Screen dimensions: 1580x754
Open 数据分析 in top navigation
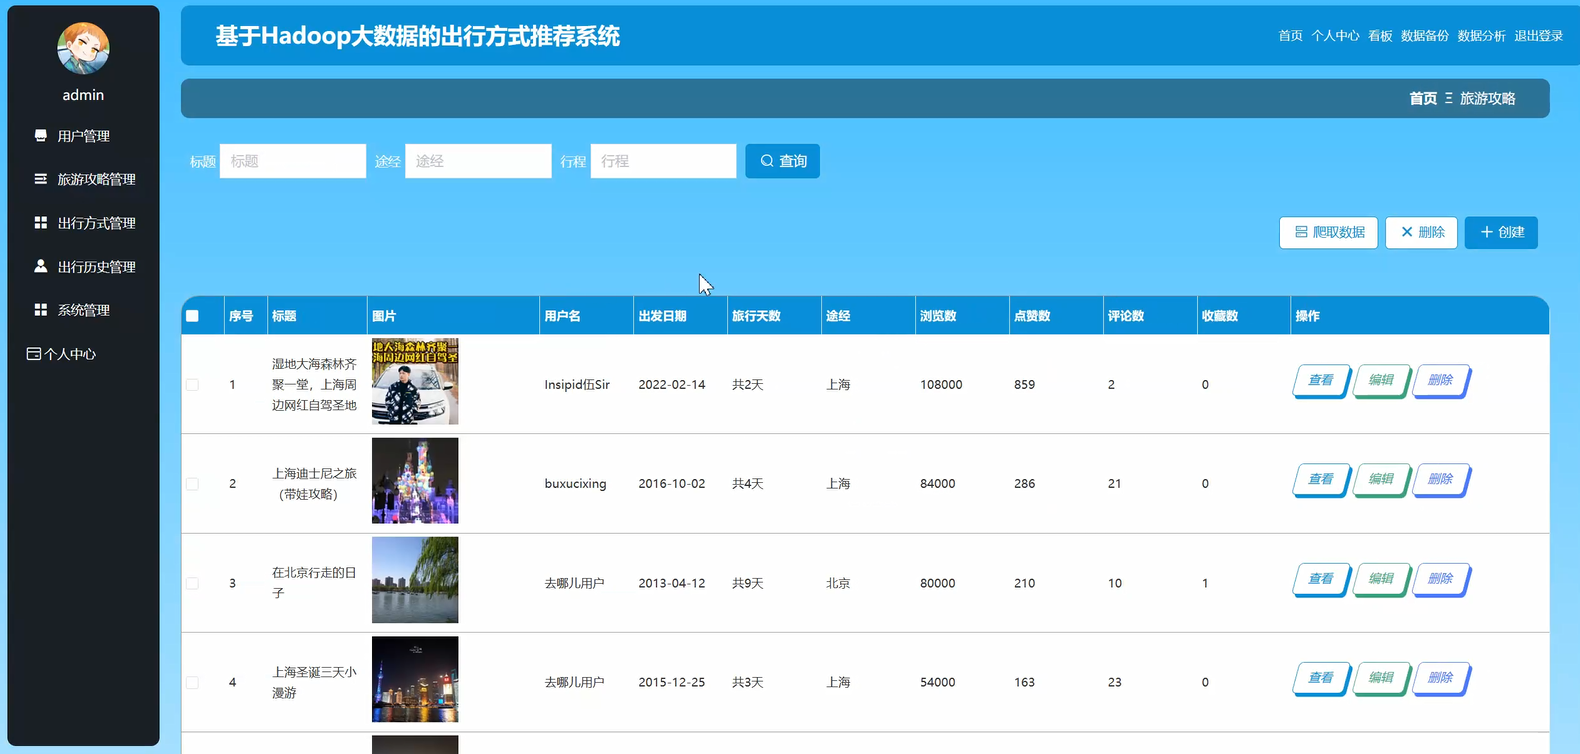[1481, 36]
